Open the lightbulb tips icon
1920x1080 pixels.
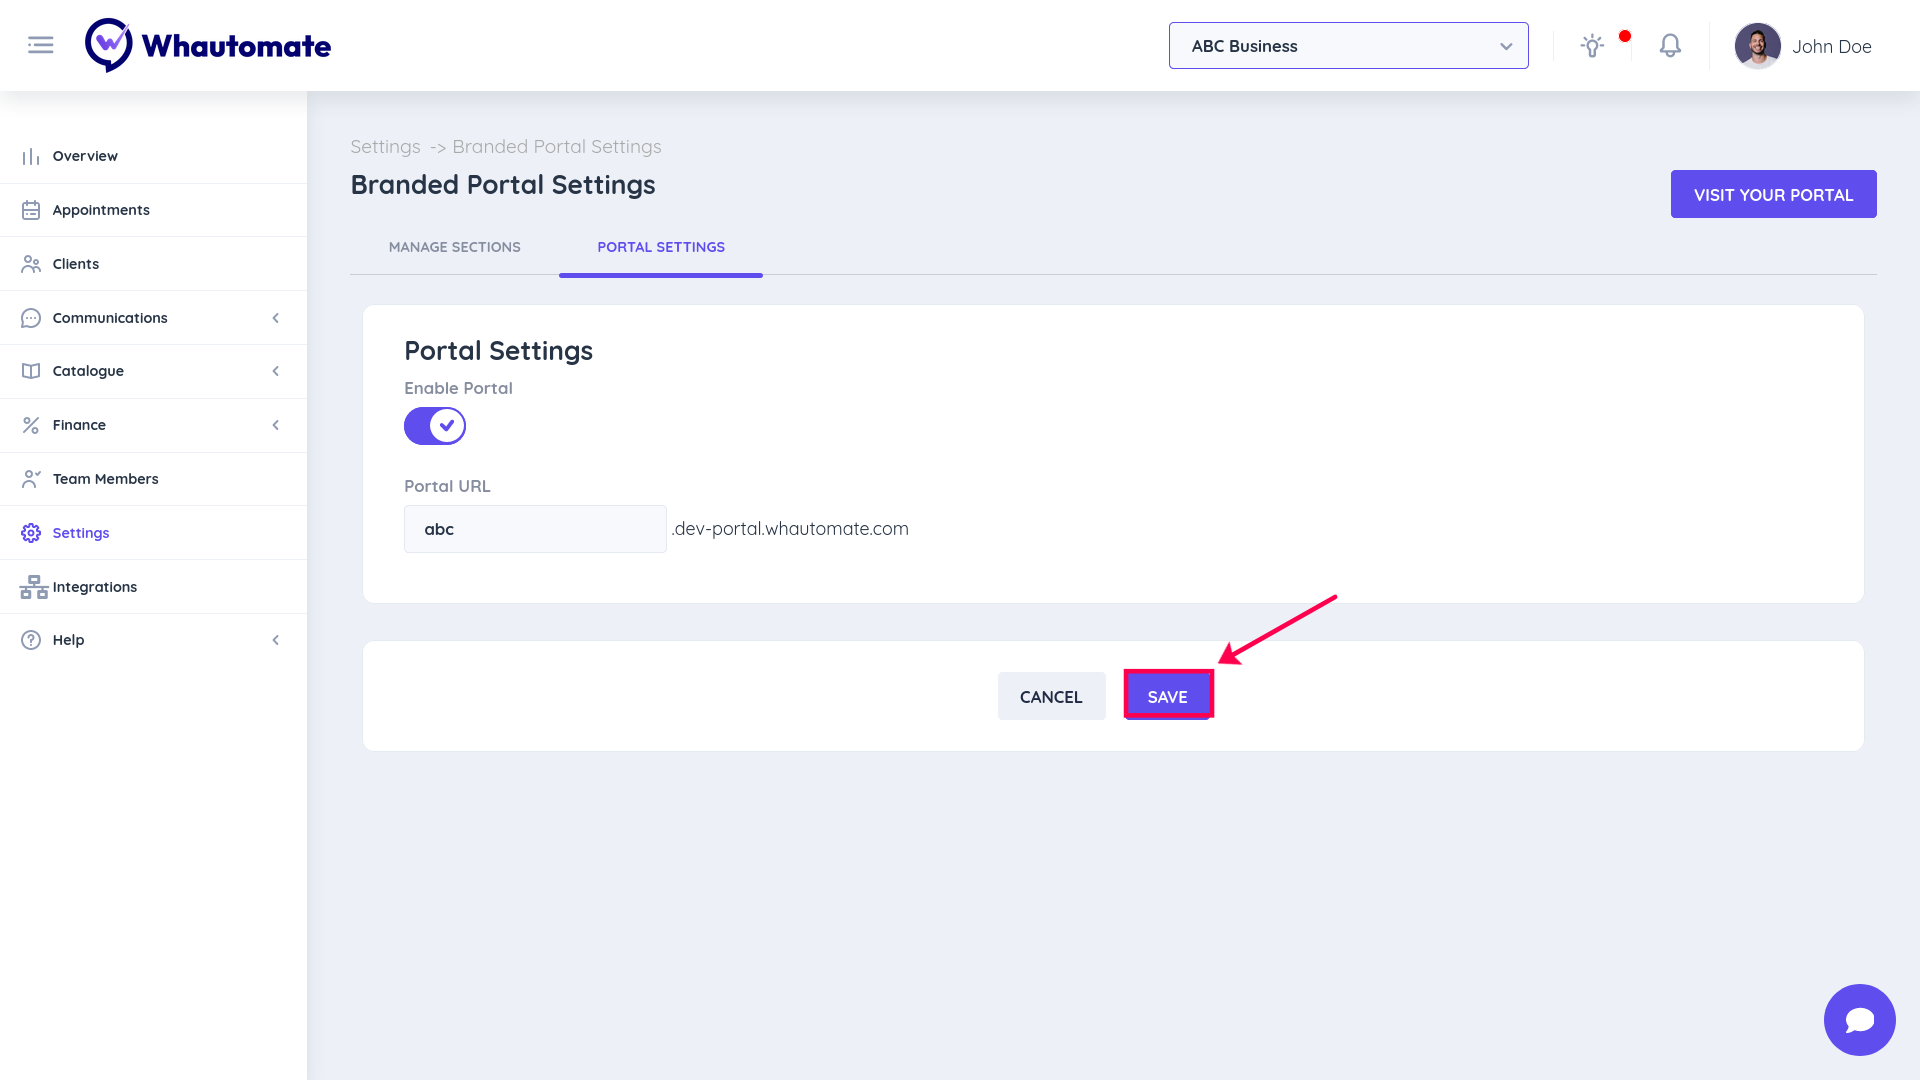(1592, 46)
